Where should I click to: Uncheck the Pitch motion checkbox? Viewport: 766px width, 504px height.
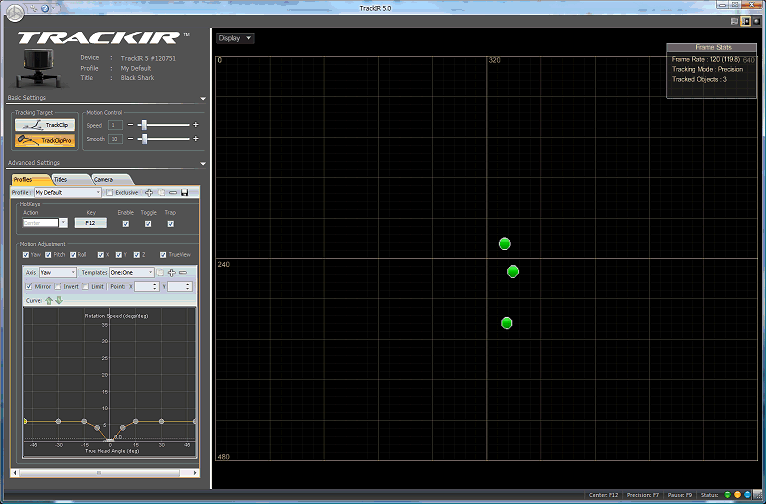click(48, 254)
